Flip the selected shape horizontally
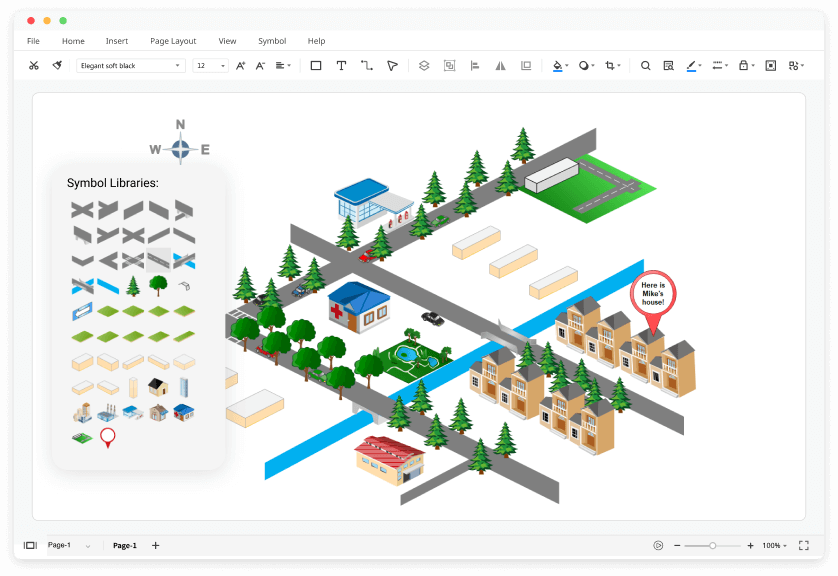This screenshot has width=838, height=576. click(x=500, y=65)
